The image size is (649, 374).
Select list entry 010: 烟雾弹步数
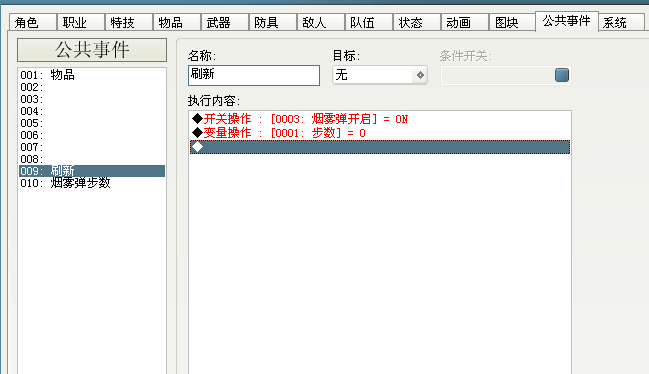[x=92, y=183]
